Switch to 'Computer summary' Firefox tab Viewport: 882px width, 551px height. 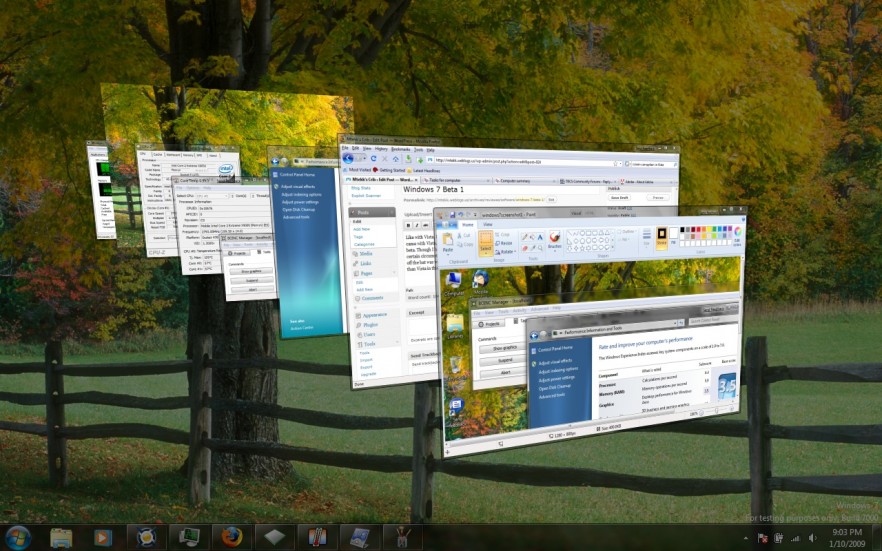pos(526,181)
